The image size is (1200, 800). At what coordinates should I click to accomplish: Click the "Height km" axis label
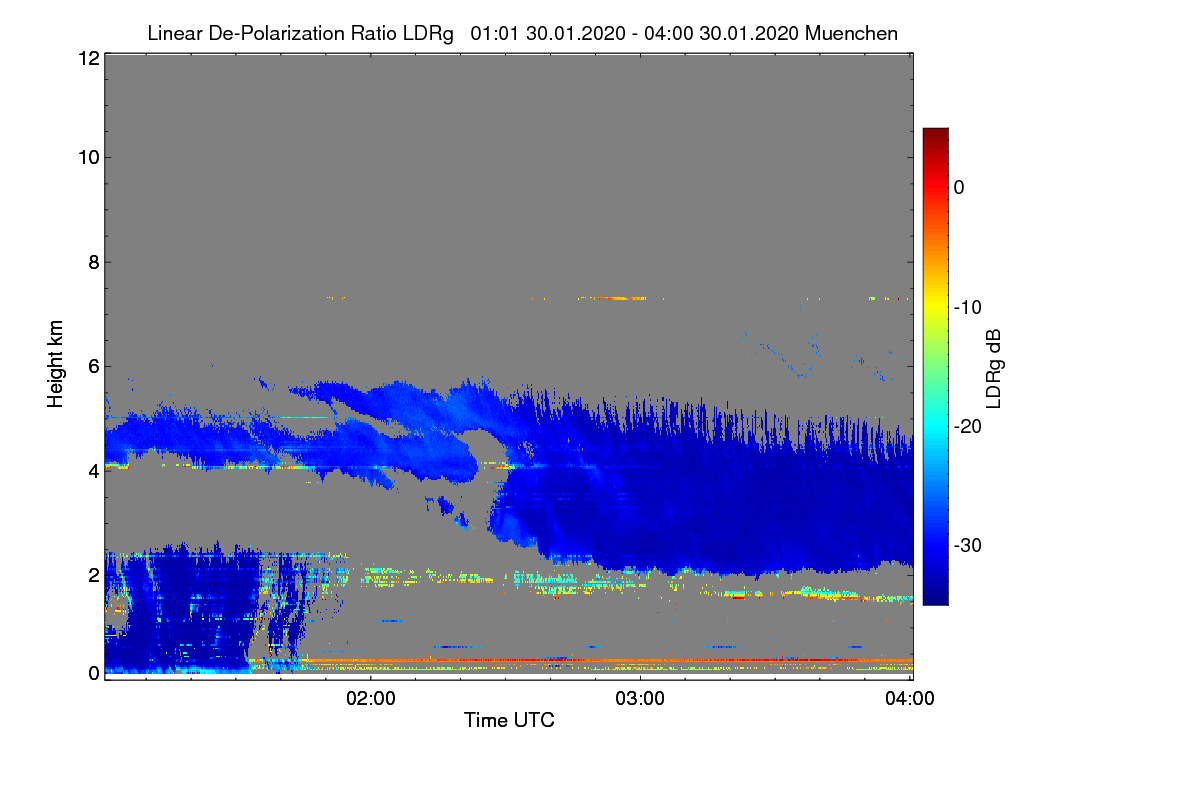[56, 366]
